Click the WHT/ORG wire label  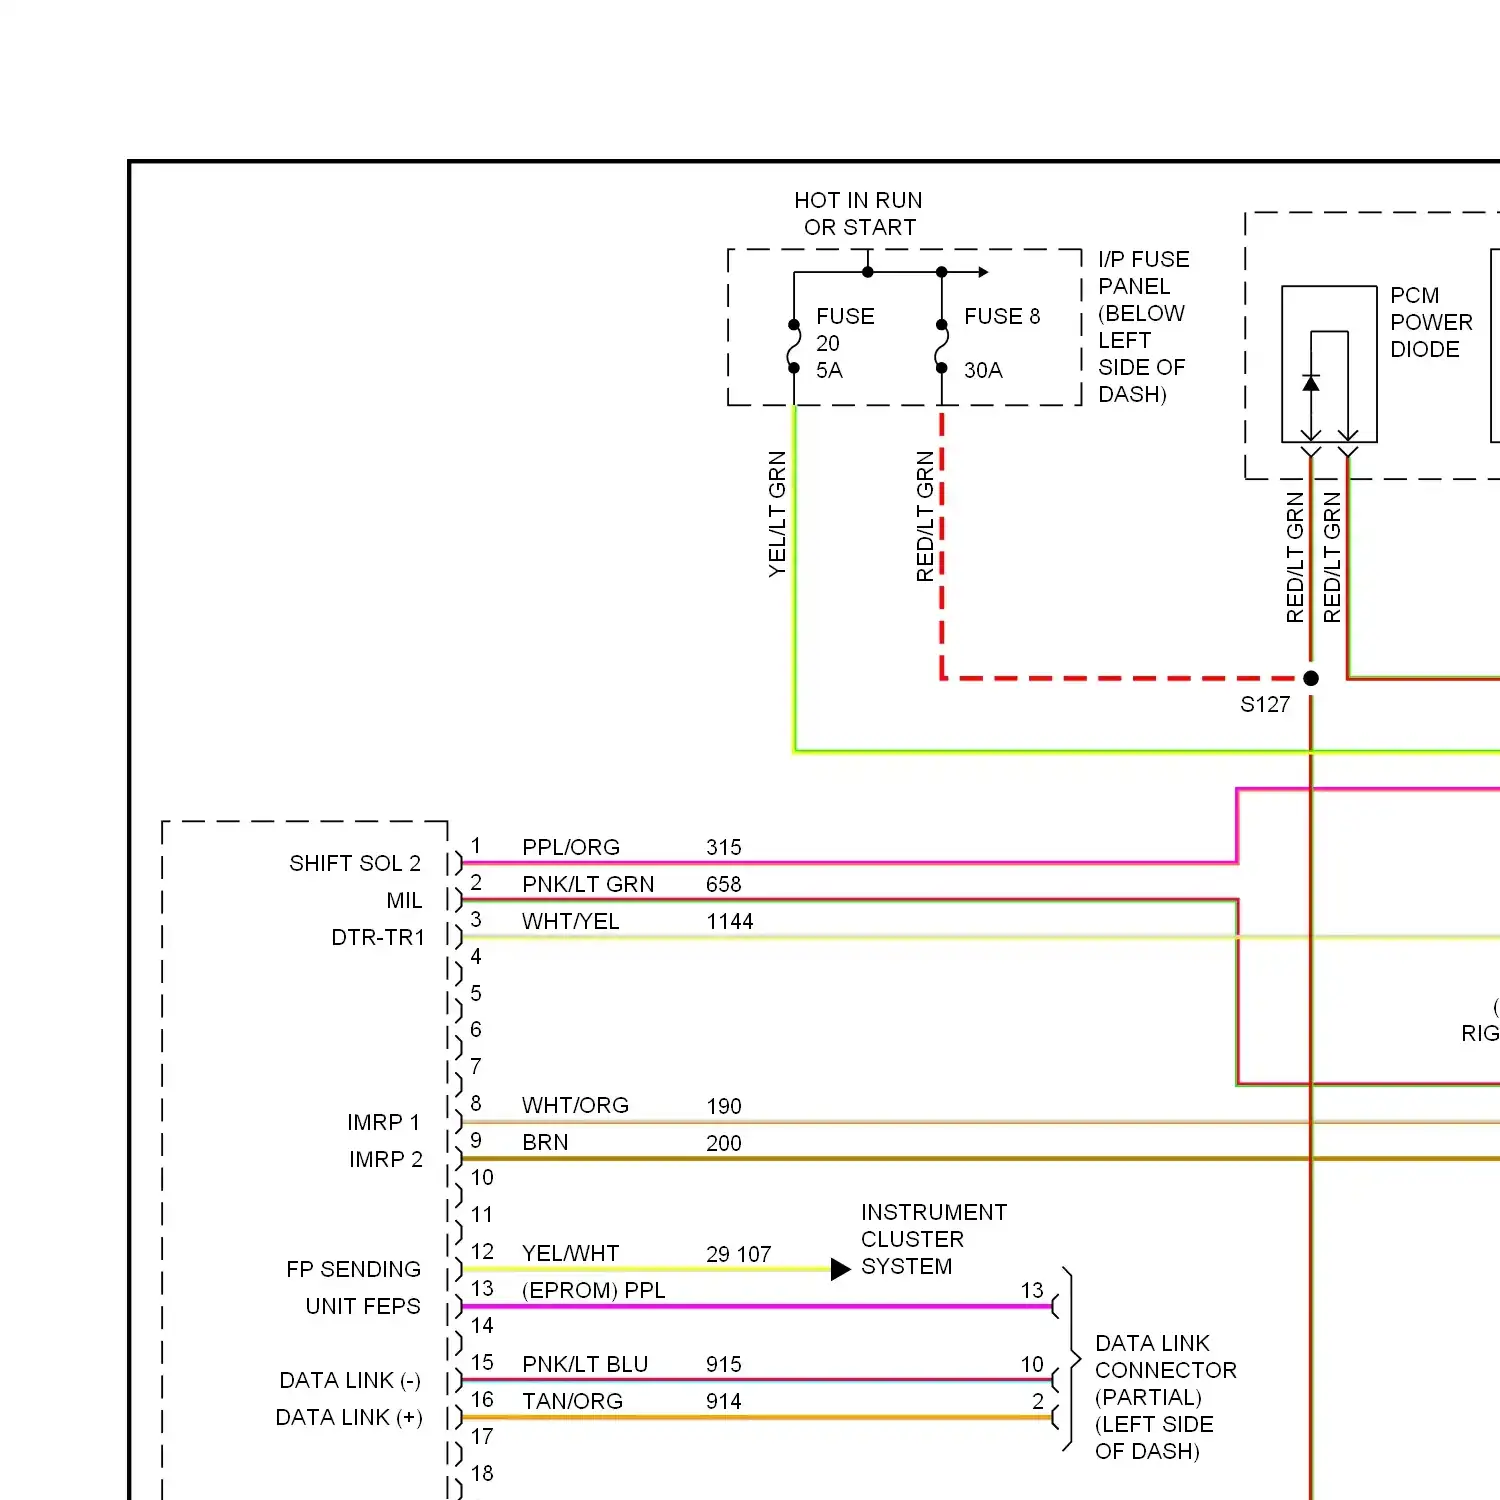coord(575,1105)
